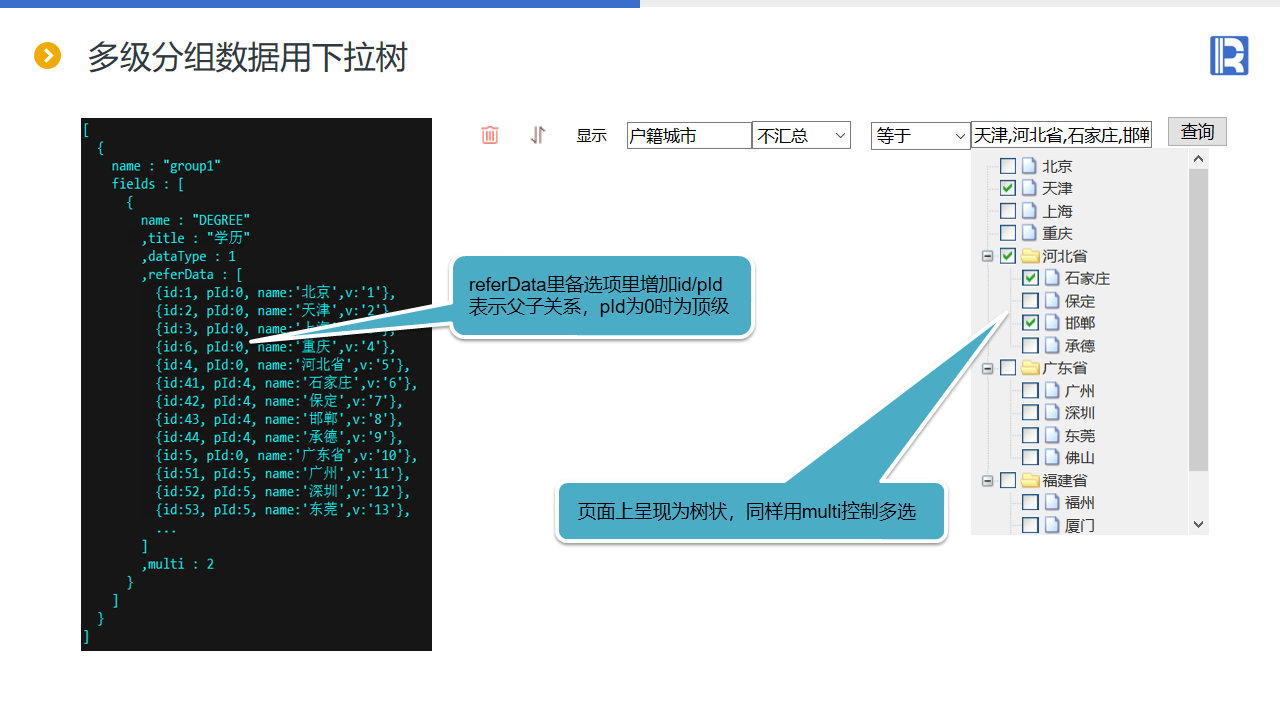Check the 北京 checkbox
Screen dimensions: 1280x720
click(1008, 166)
